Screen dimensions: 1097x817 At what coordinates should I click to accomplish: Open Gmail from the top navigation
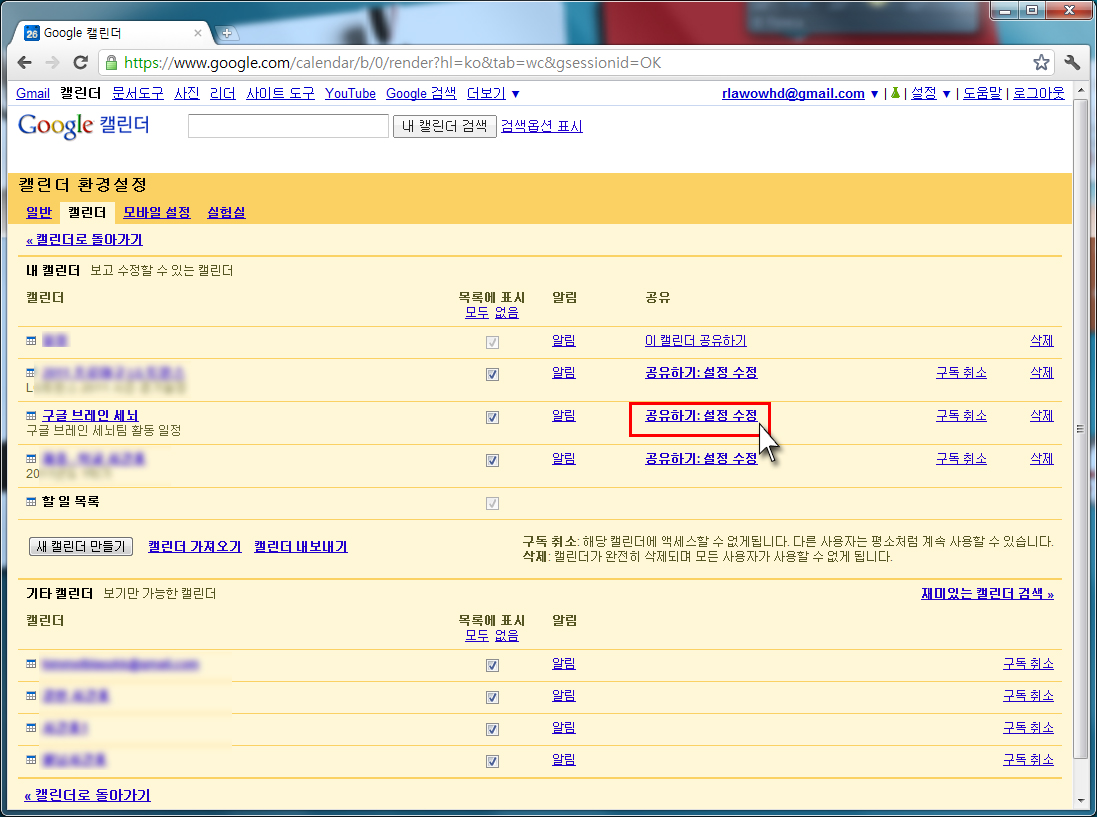[33, 93]
